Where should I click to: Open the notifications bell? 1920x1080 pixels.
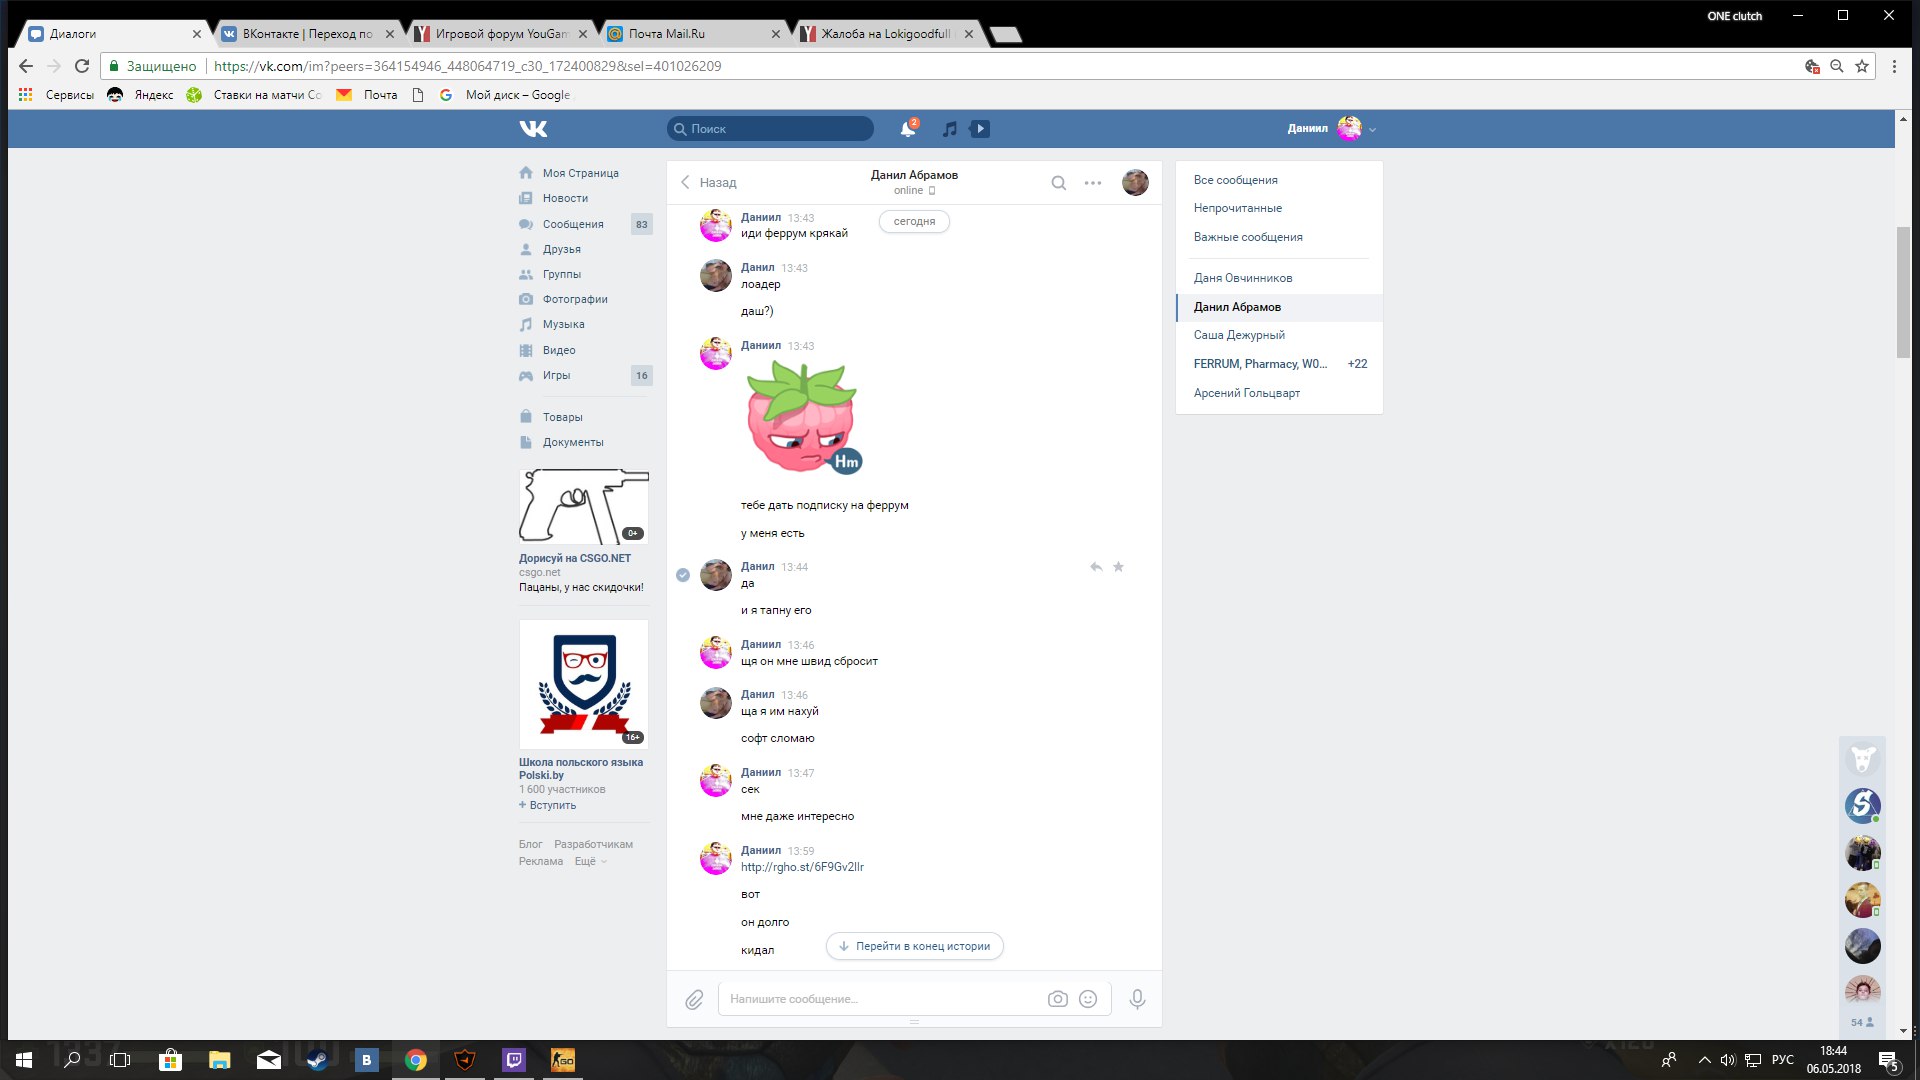pyautogui.click(x=907, y=129)
